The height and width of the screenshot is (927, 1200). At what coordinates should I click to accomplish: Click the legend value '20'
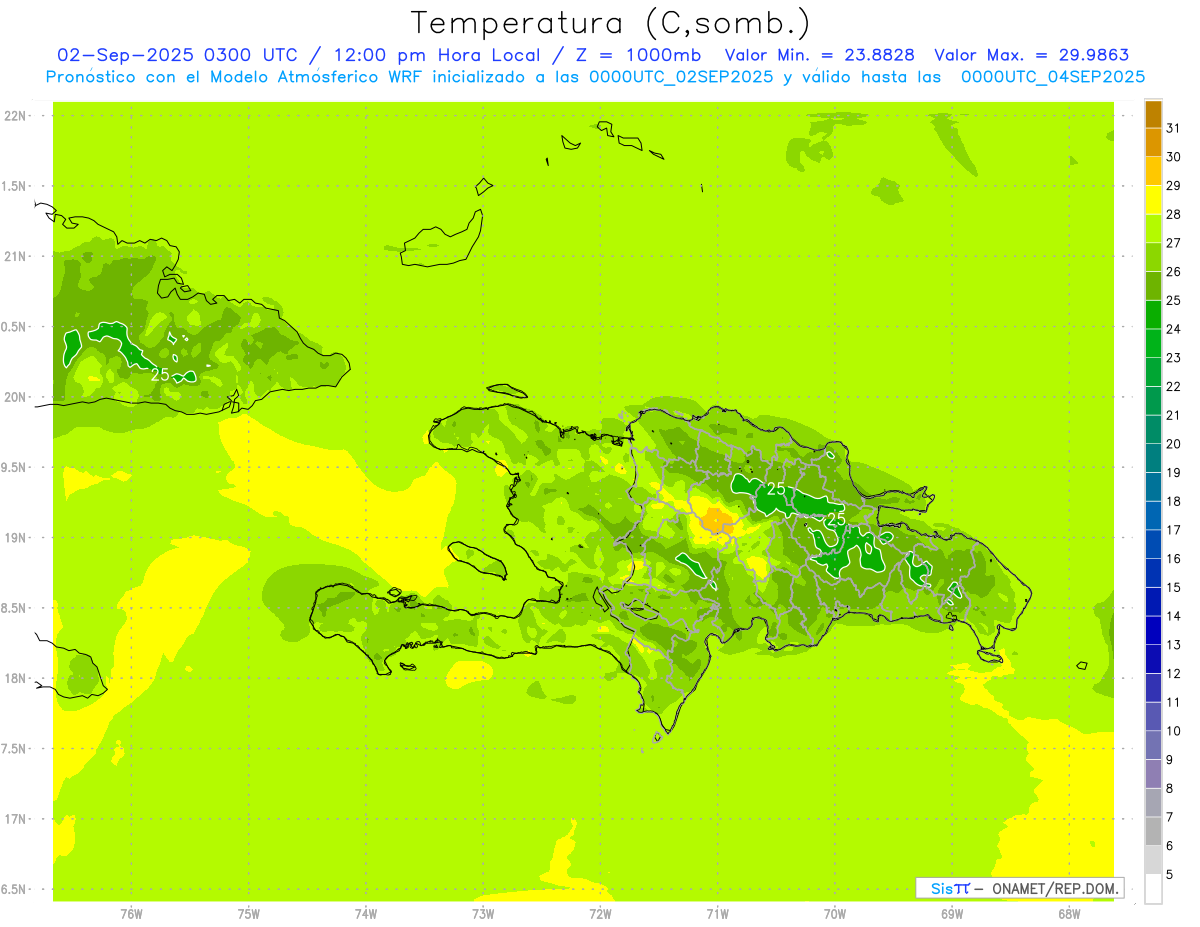pyautogui.click(x=1174, y=444)
